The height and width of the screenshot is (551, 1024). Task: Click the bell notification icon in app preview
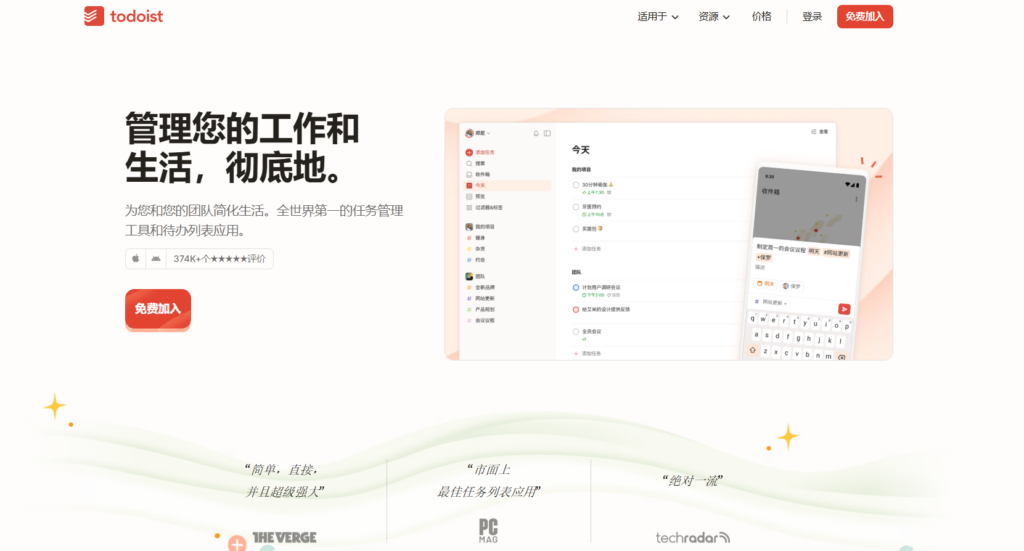(536, 133)
